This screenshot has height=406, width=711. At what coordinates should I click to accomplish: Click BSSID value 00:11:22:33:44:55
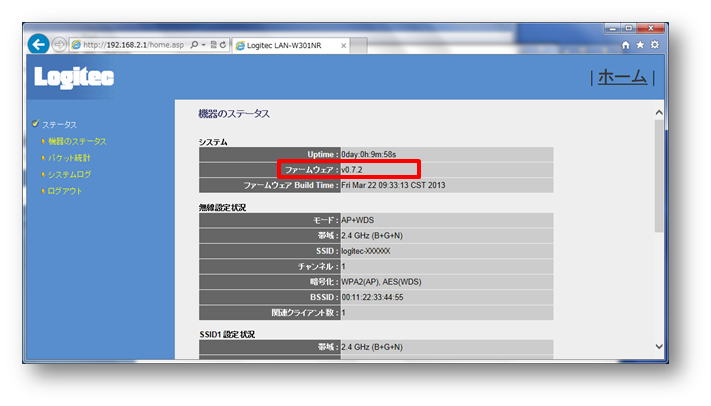(372, 297)
